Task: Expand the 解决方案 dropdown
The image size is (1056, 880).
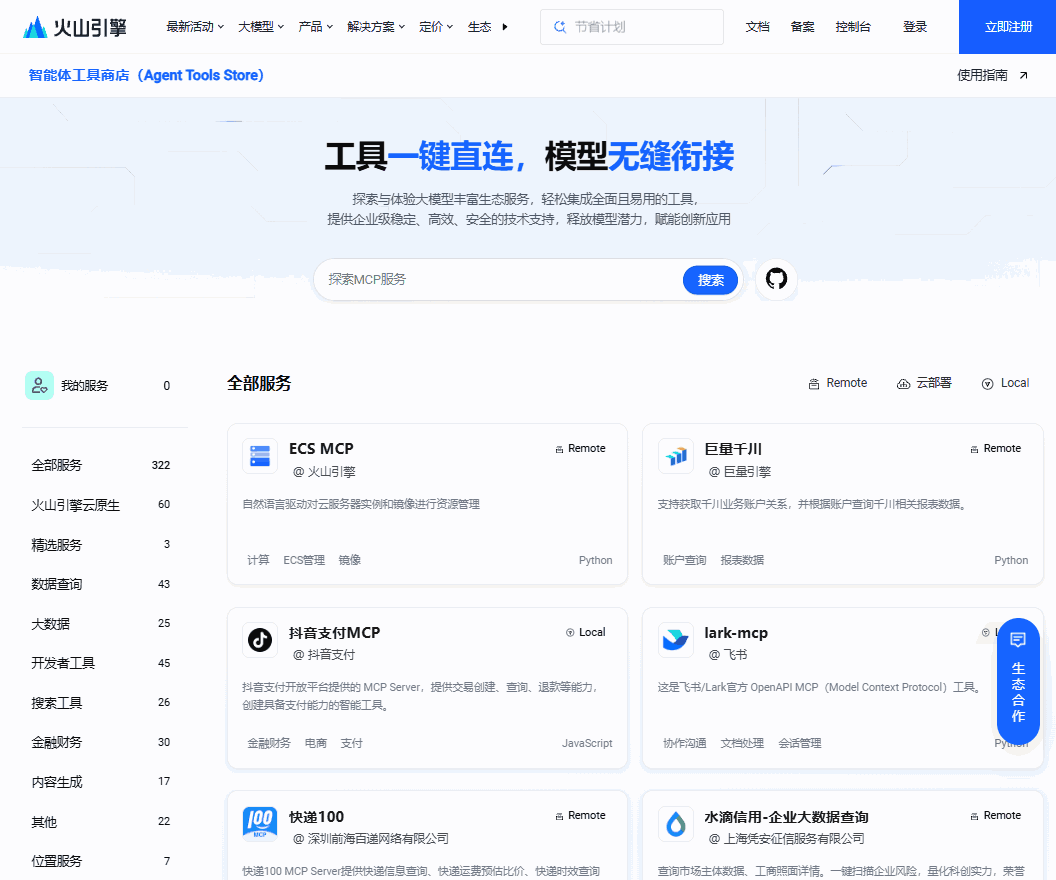Action: click(370, 27)
